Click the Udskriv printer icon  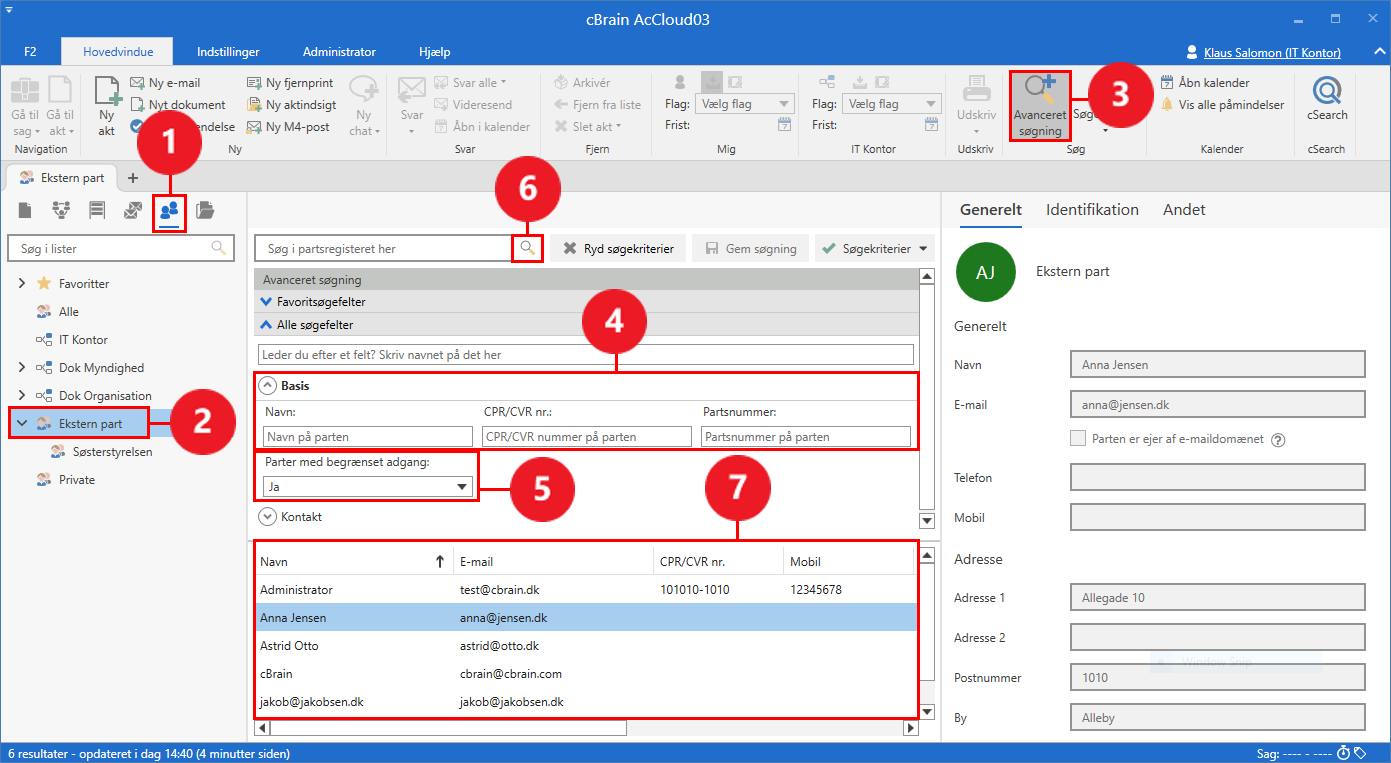(976, 91)
